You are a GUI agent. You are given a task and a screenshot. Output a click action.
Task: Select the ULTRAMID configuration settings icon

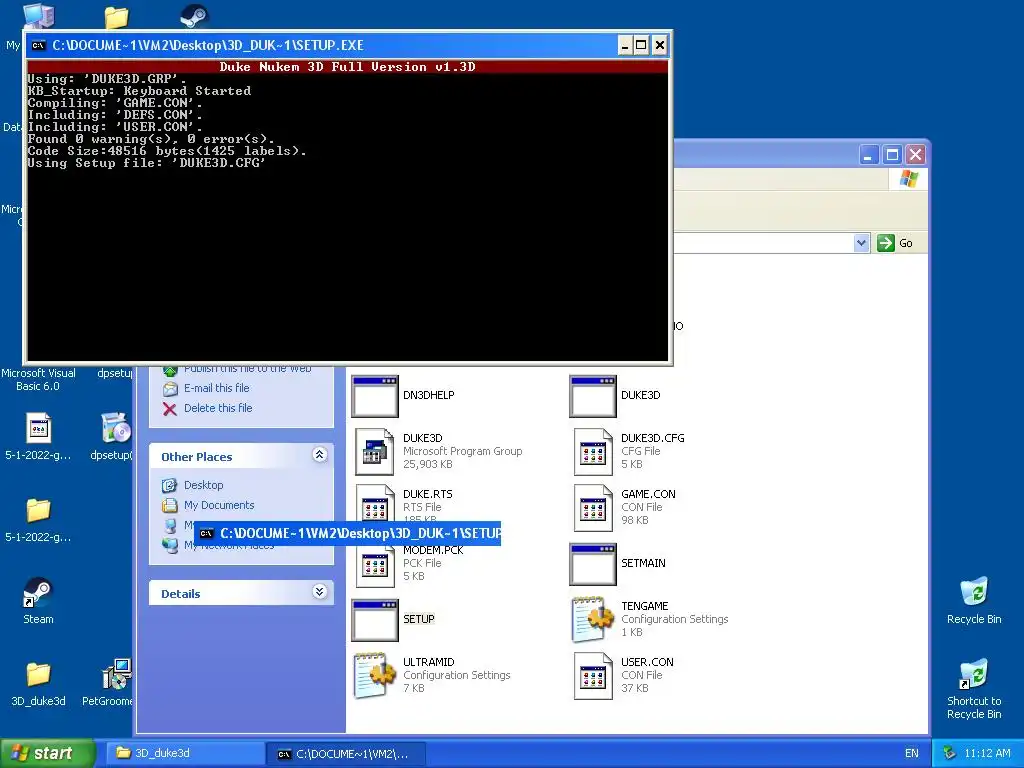click(x=375, y=675)
